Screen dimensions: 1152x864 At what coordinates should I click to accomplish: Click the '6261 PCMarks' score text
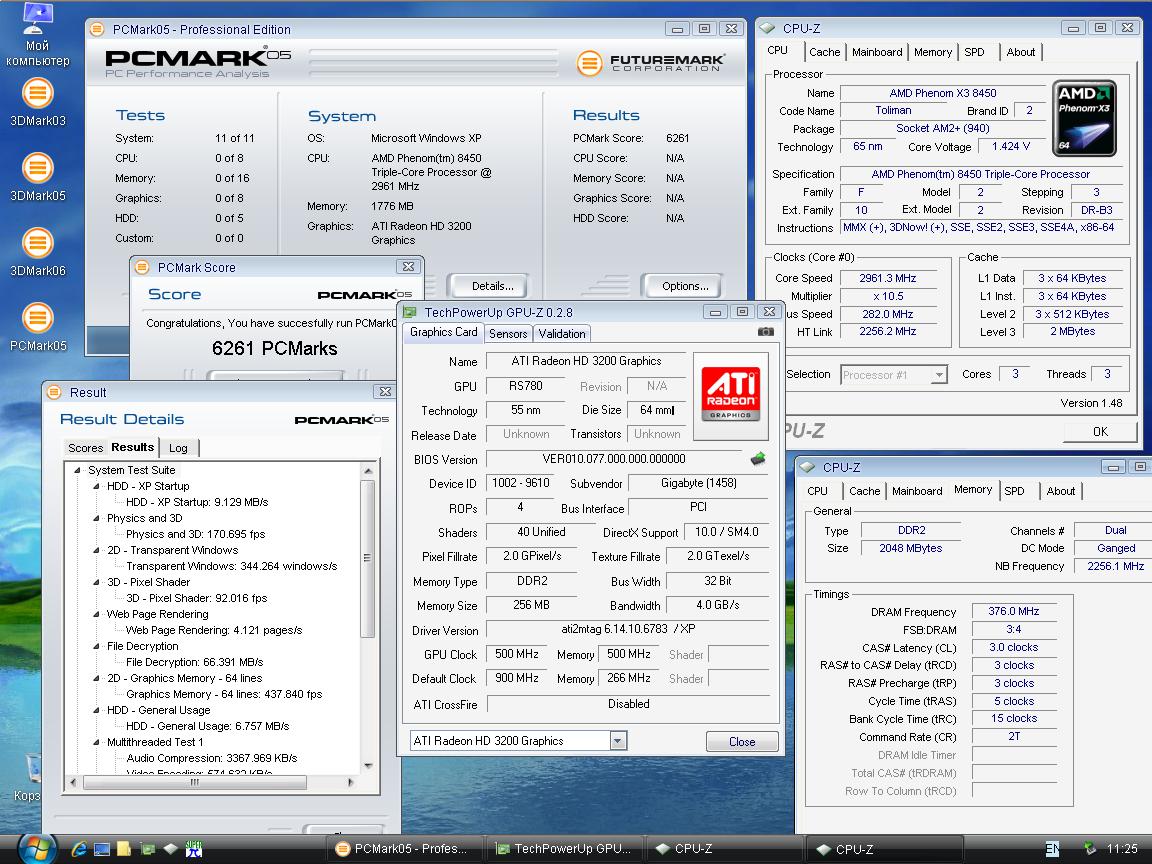click(x=275, y=348)
